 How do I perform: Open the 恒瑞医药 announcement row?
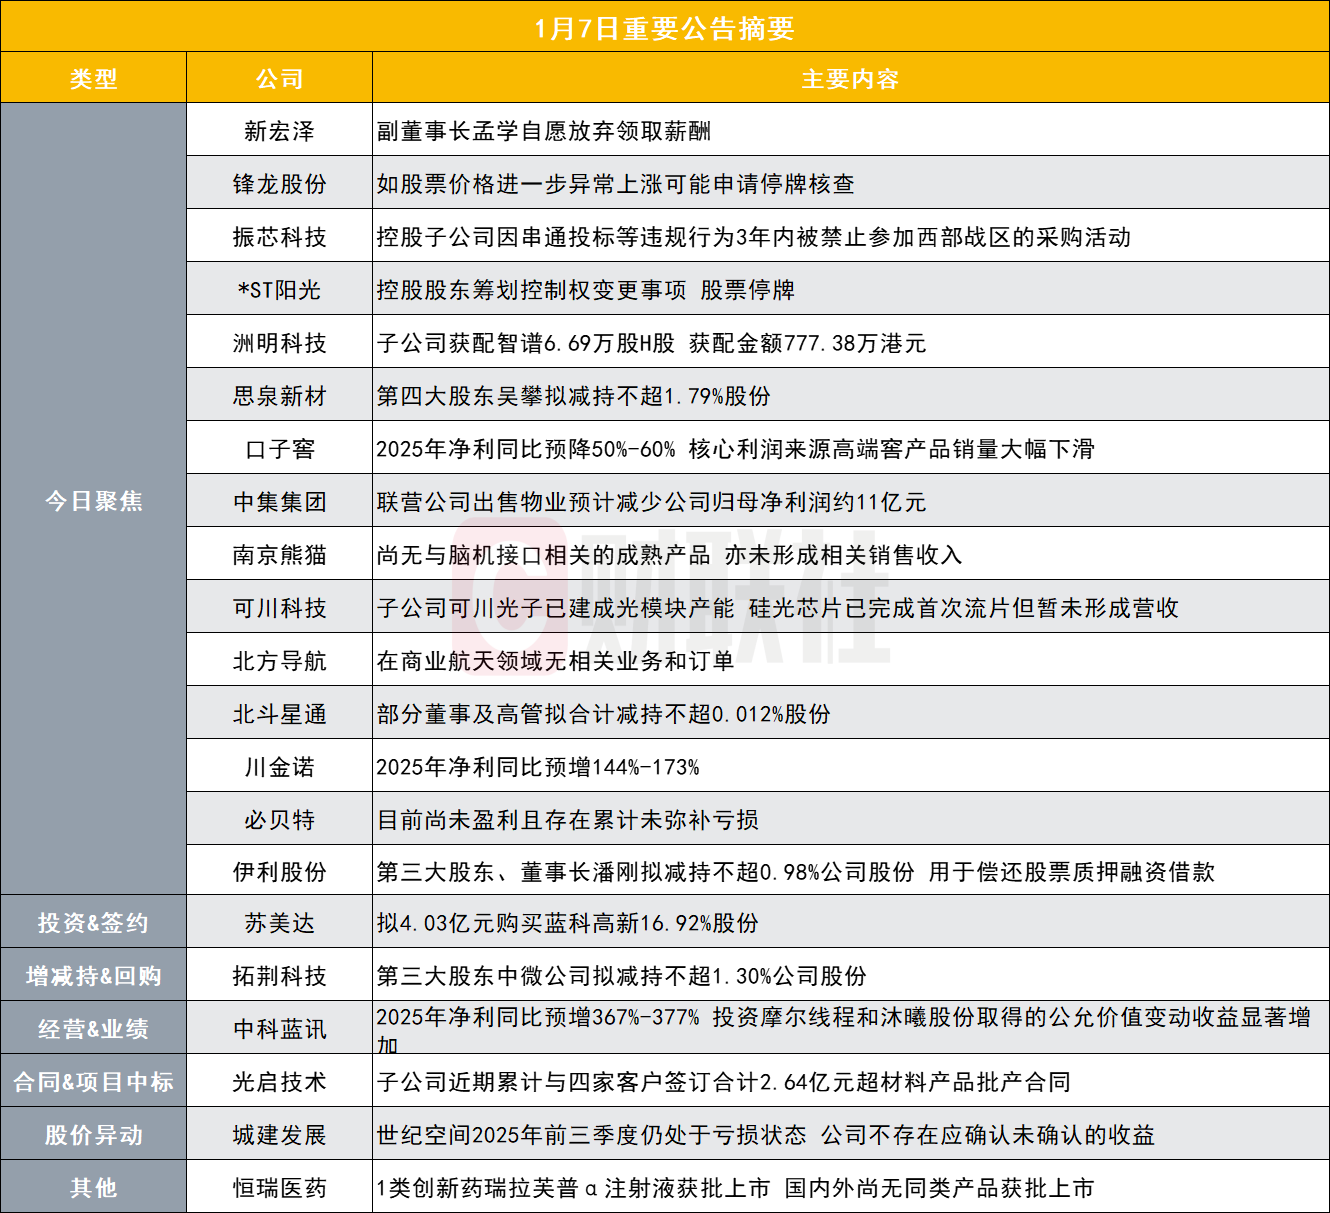coord(278,1188)
